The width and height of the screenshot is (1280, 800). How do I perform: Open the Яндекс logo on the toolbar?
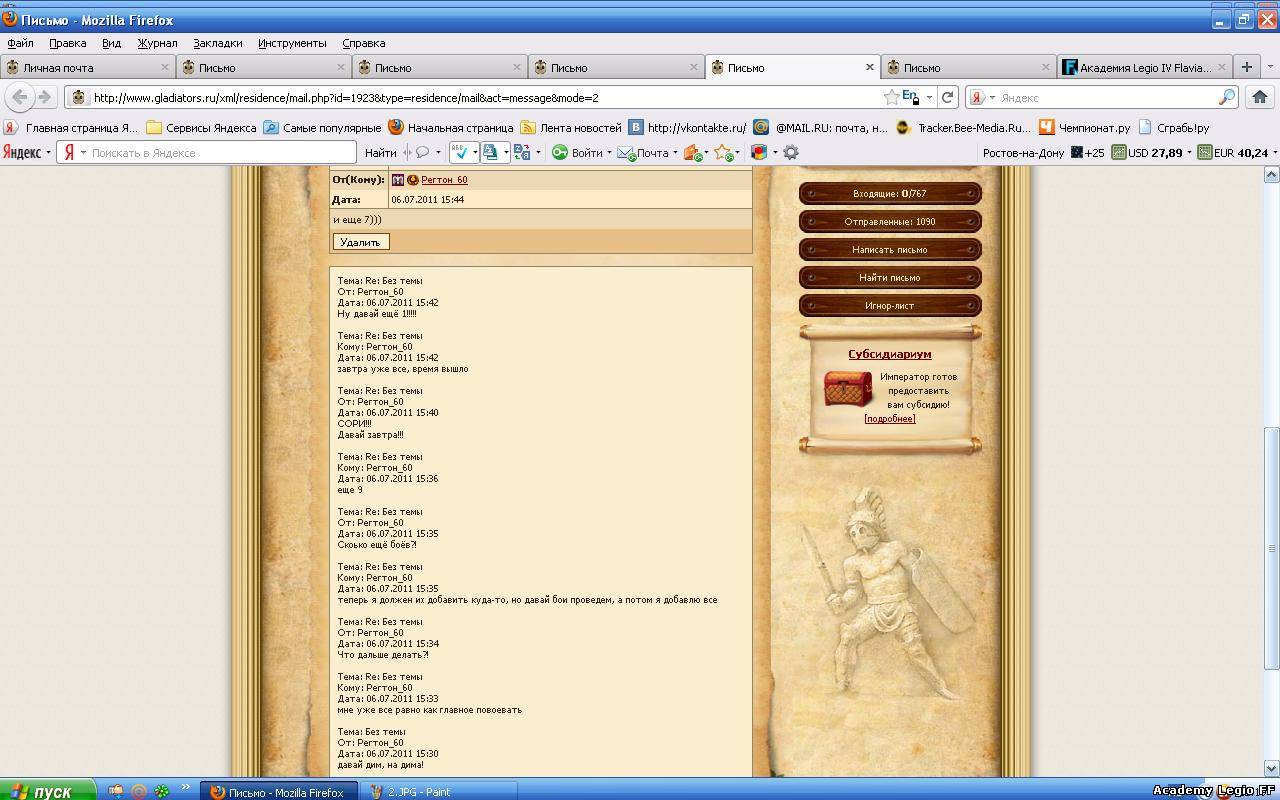click(21, 153)
